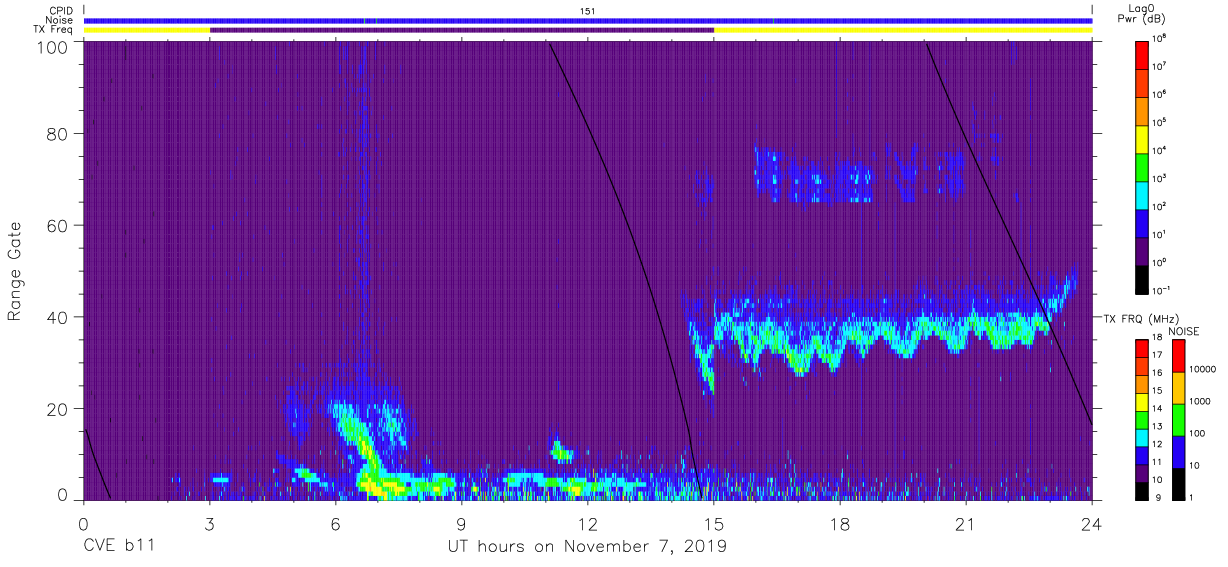The image size is (1228, 567).
Task: Select the red segment of power colorbar
Action: click(1143, 54)
